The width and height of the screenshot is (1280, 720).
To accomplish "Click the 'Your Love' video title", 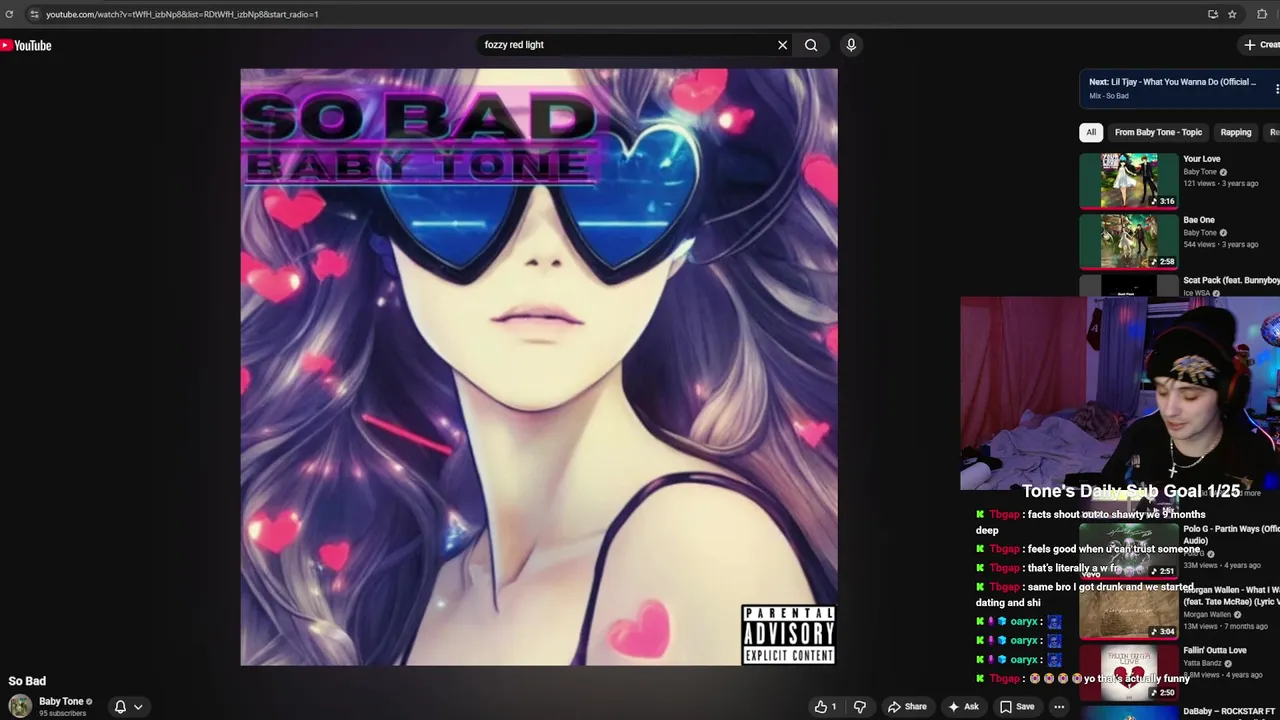I will pos(1202,159).
